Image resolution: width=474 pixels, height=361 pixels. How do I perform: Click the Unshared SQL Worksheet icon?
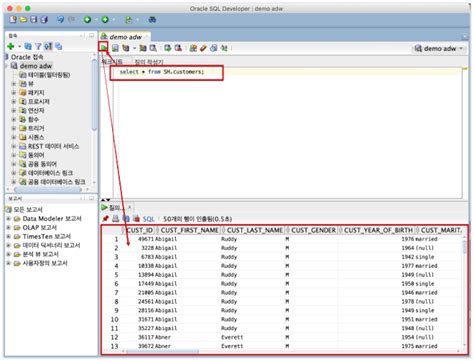(x=193, y=48)
